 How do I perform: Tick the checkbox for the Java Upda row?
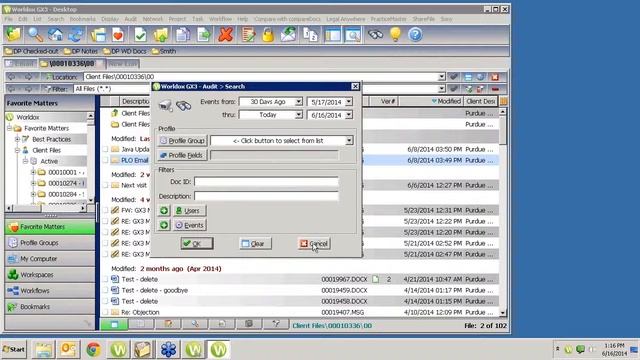click(x=105, y=149)
